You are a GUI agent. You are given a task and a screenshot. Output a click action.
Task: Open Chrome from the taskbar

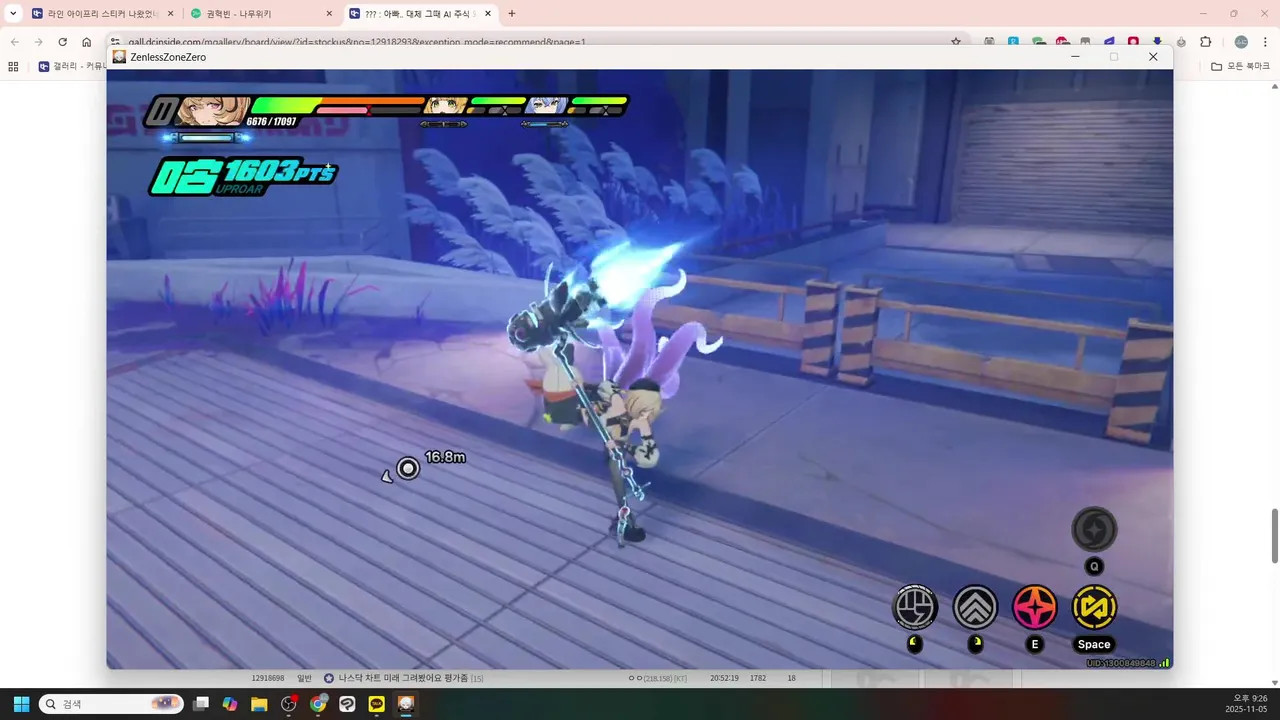(318, 704)
